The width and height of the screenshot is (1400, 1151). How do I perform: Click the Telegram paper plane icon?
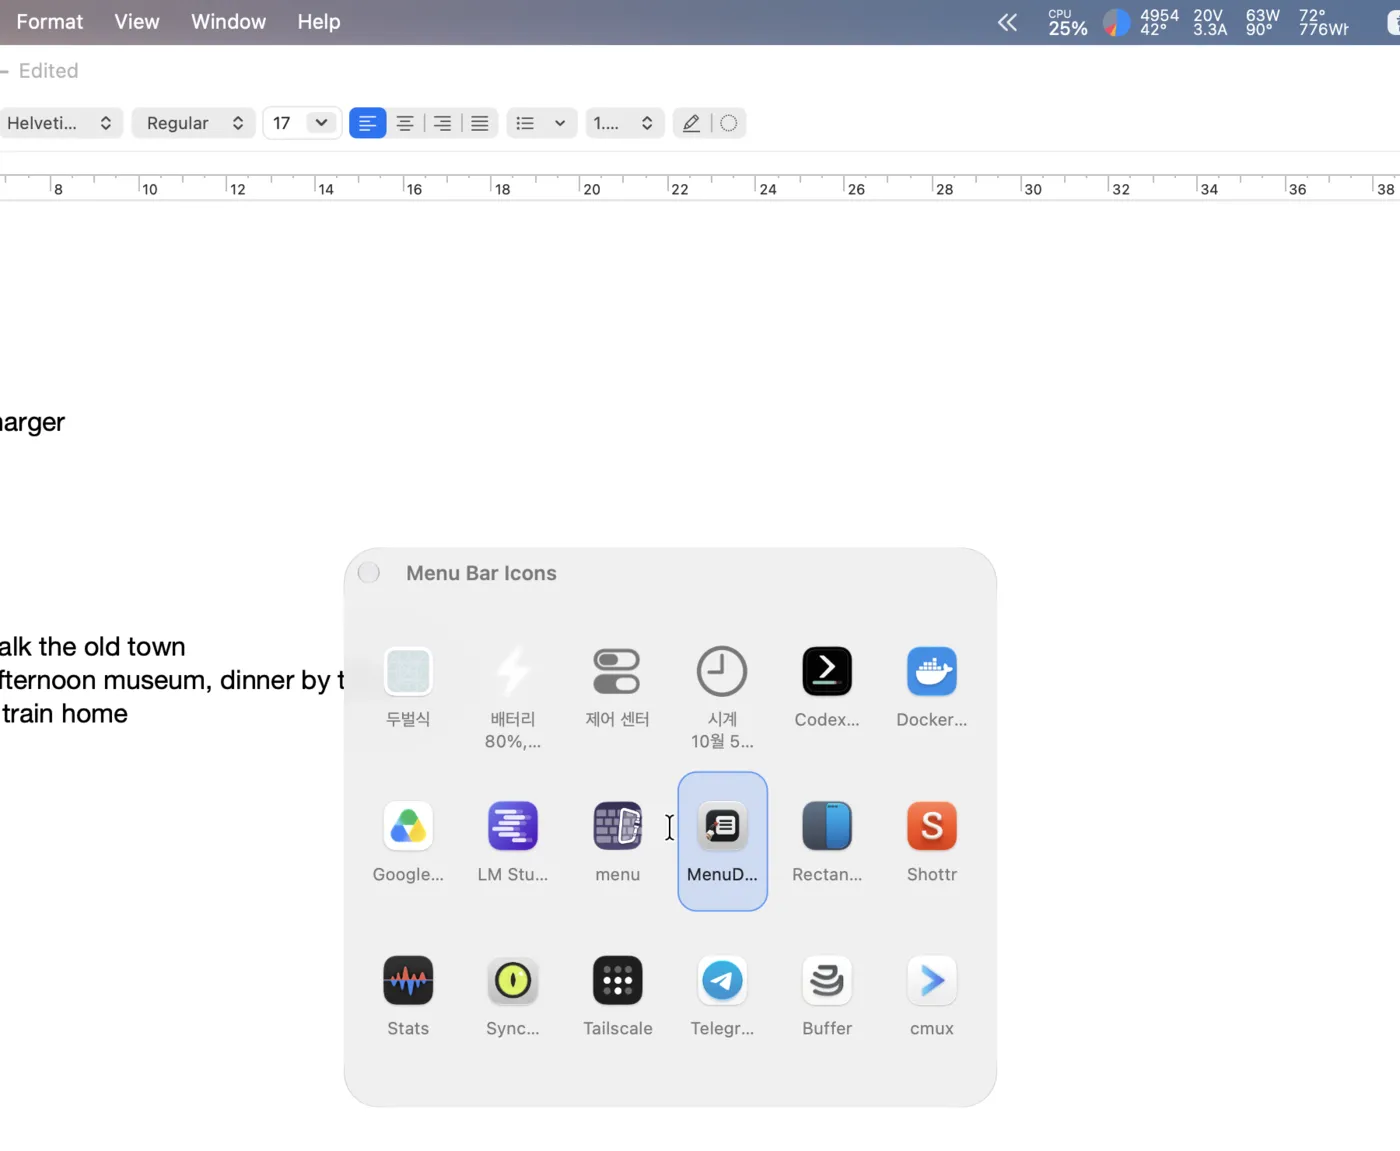tap(722, 981)
